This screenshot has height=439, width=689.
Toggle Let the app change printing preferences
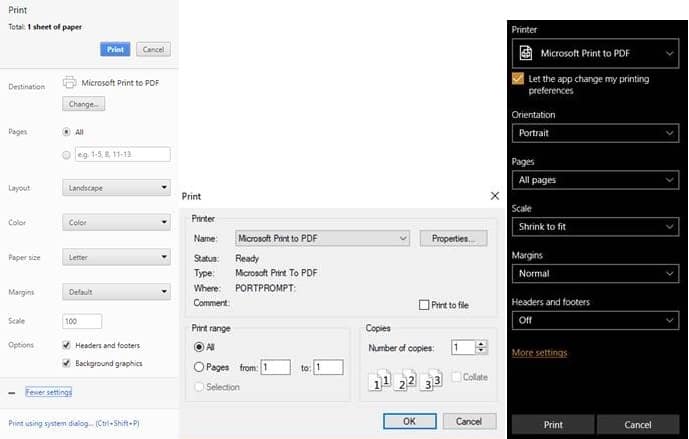[x=517, y=78]
